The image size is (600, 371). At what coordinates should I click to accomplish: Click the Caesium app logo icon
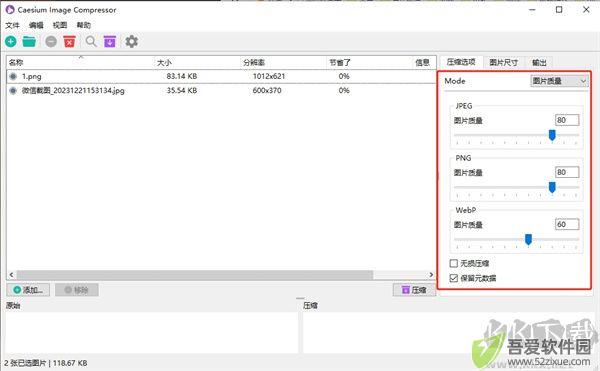coord(10,10)
